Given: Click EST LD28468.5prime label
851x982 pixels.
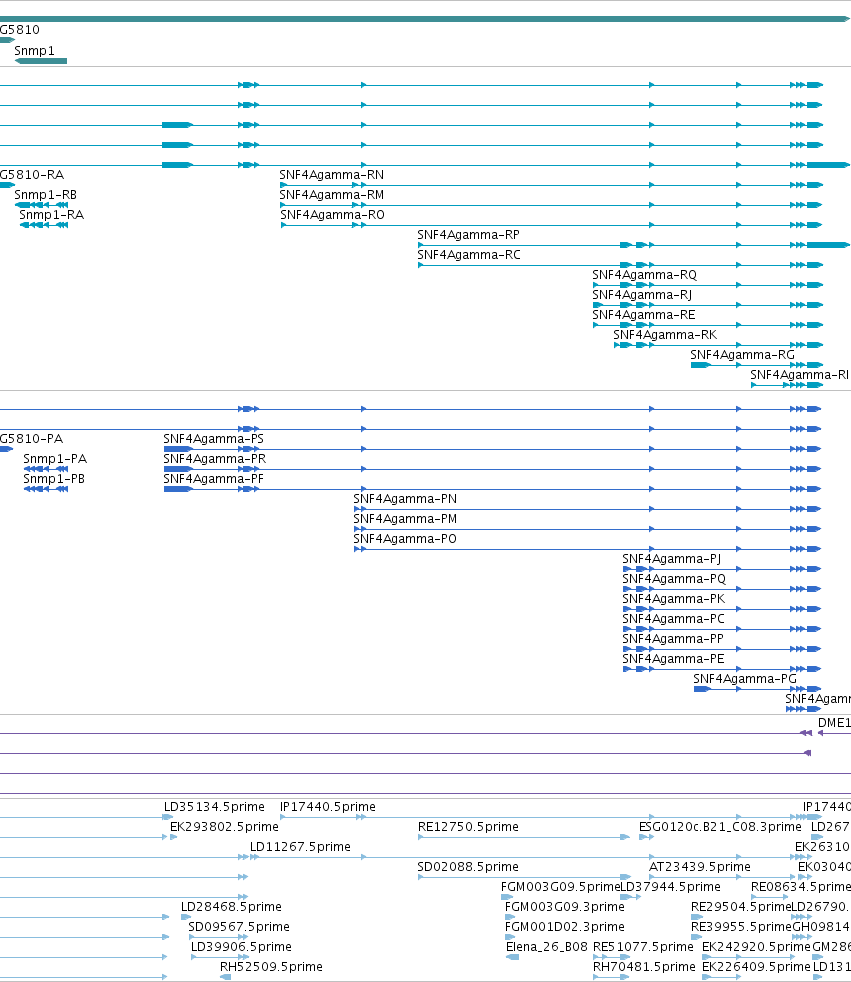Looking at the screenshot, I should (231, 907).
